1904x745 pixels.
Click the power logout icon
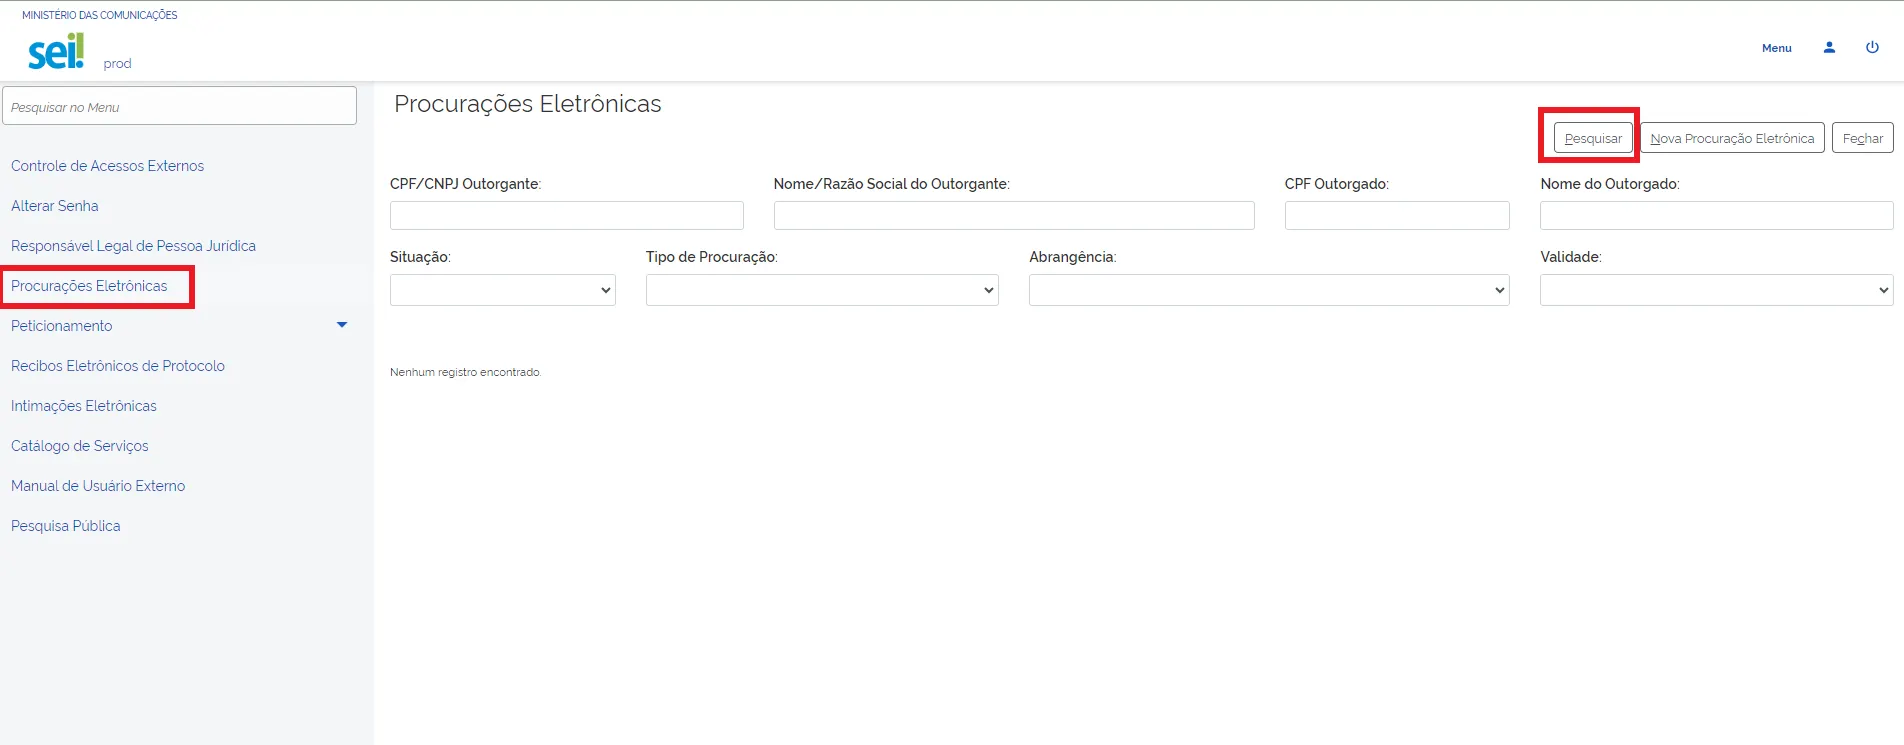[x=1872, y=47]
